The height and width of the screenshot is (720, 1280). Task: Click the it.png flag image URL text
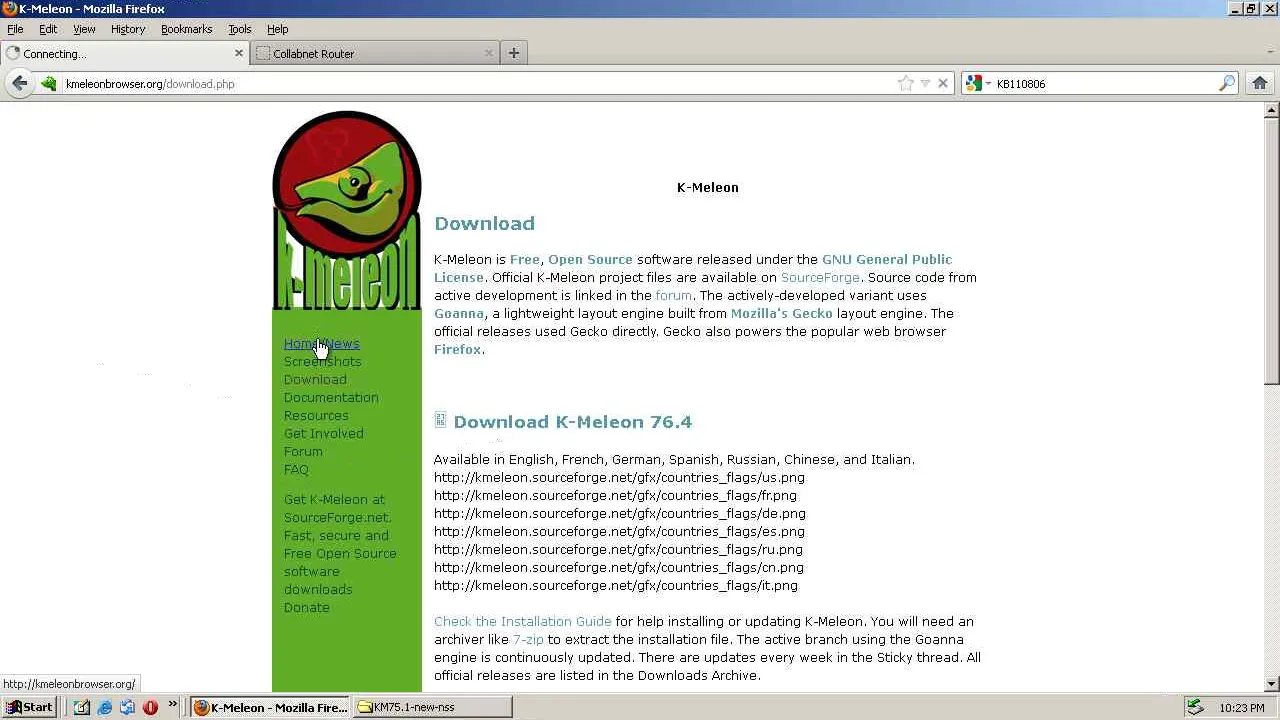[616, 586]
